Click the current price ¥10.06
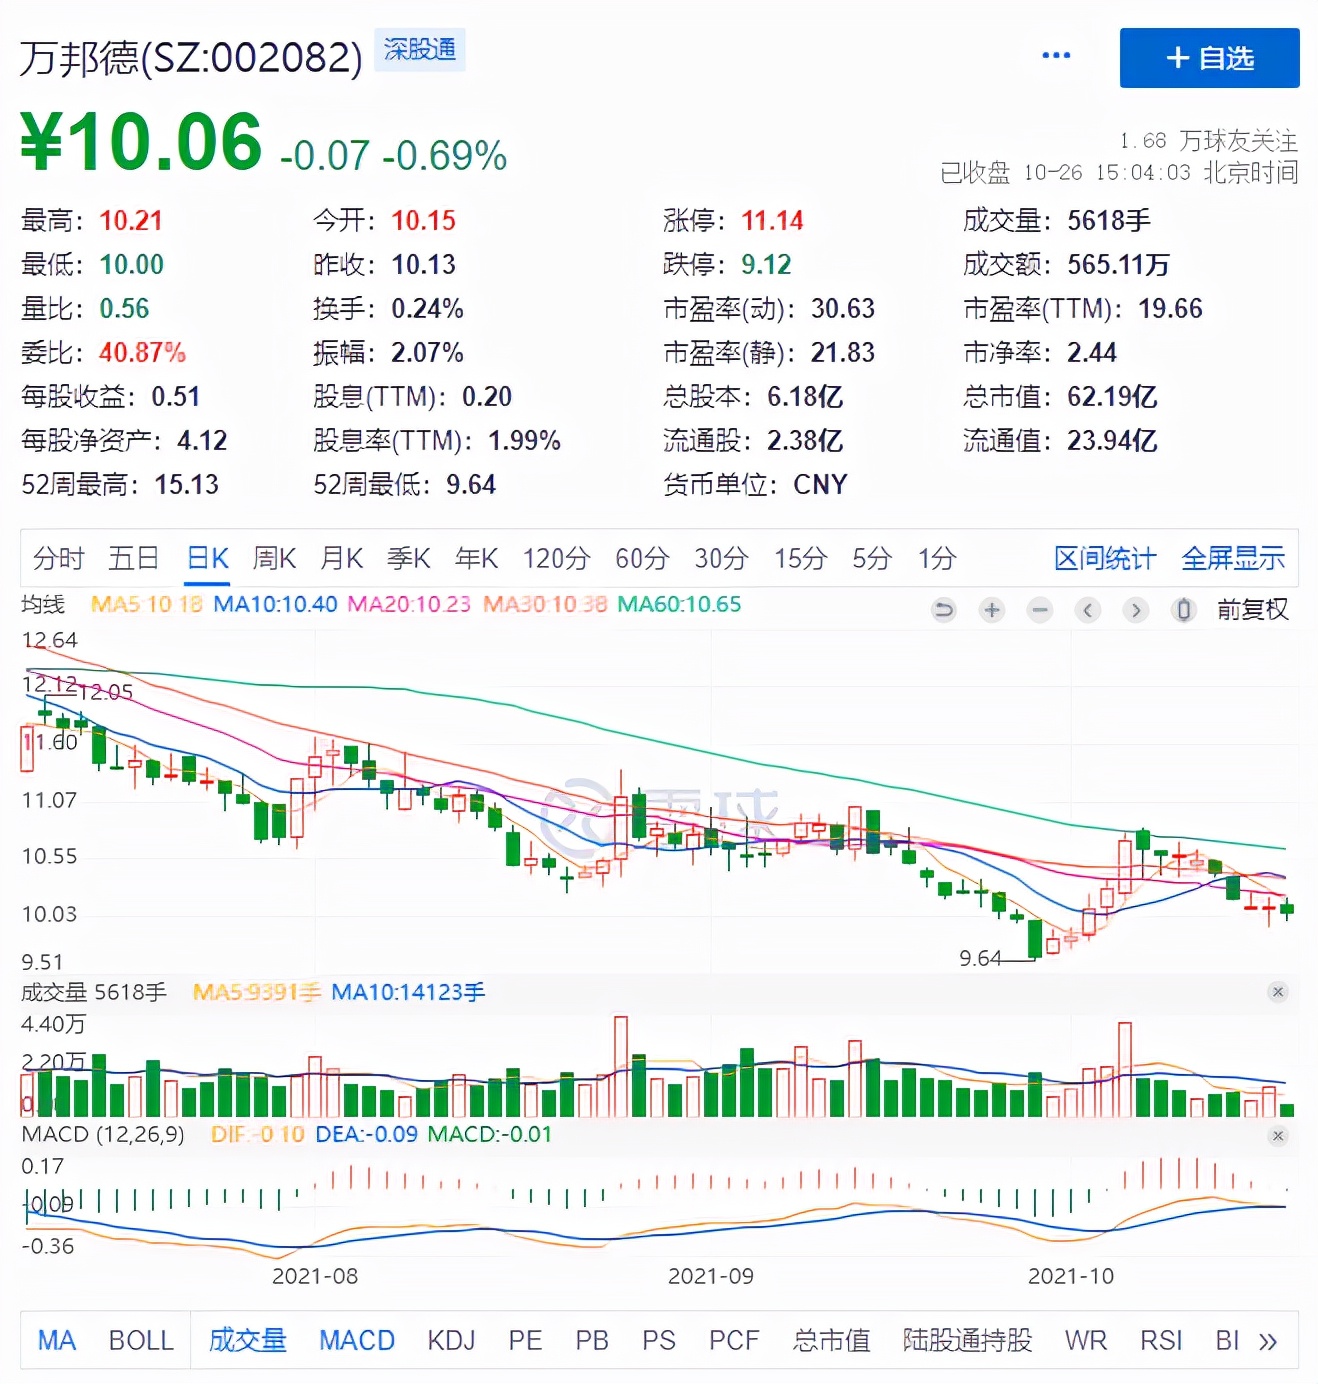This screenshot has height=1384, width=1318. click(141, 141)
